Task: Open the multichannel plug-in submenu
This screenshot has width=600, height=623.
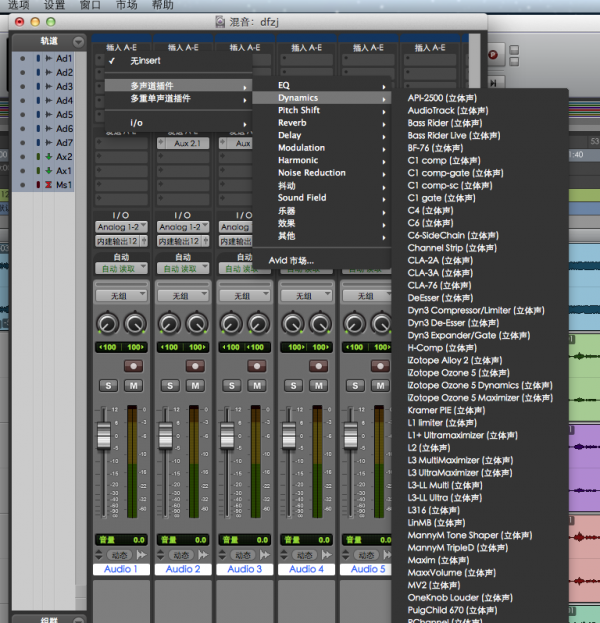Action: click(178, 86)
